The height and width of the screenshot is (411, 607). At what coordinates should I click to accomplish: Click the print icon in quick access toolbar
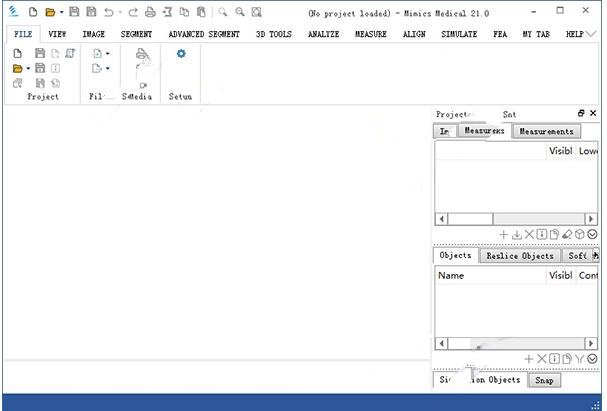coord(150,12)
